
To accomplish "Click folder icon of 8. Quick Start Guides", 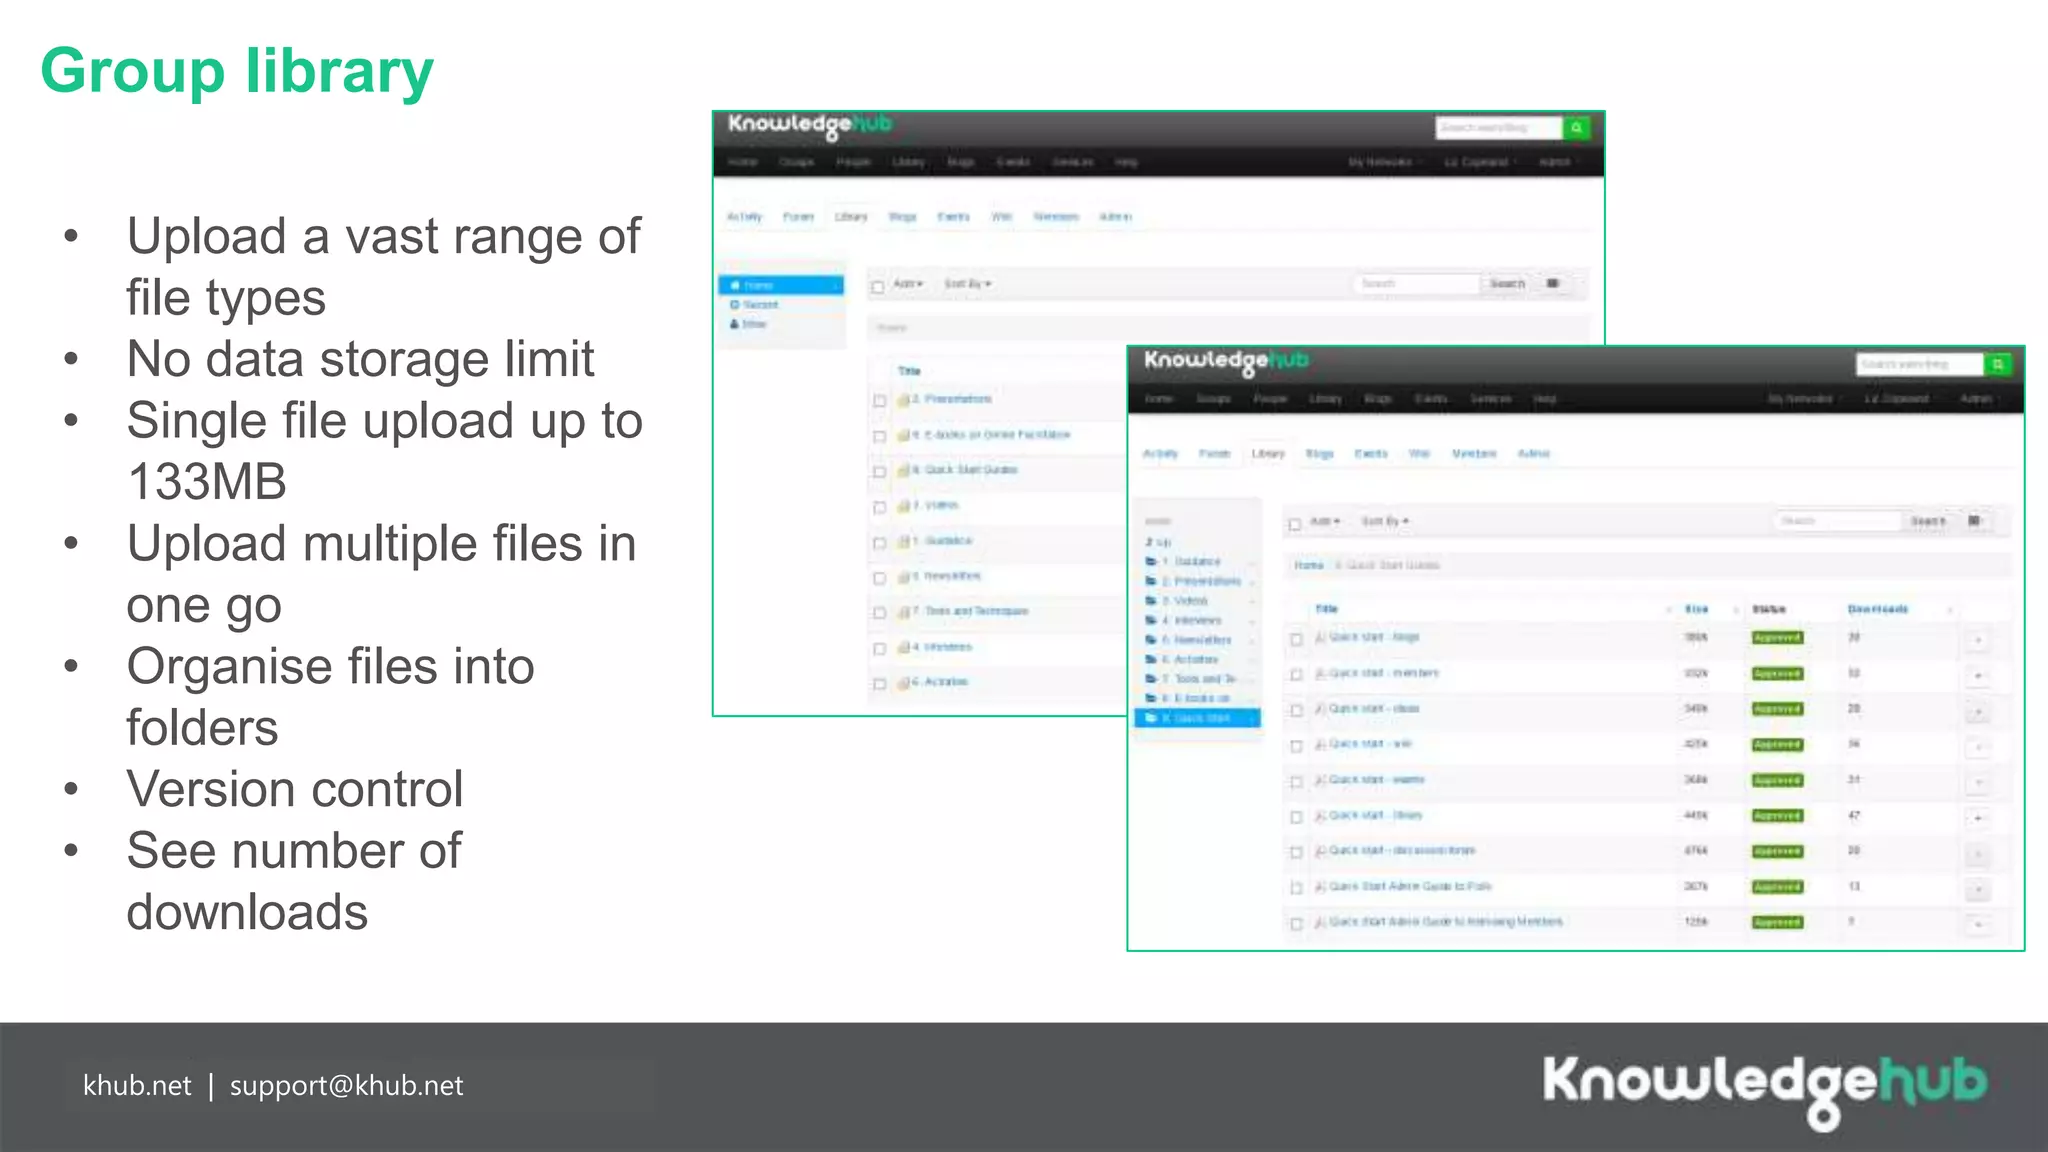I will (x=903, y=470).
